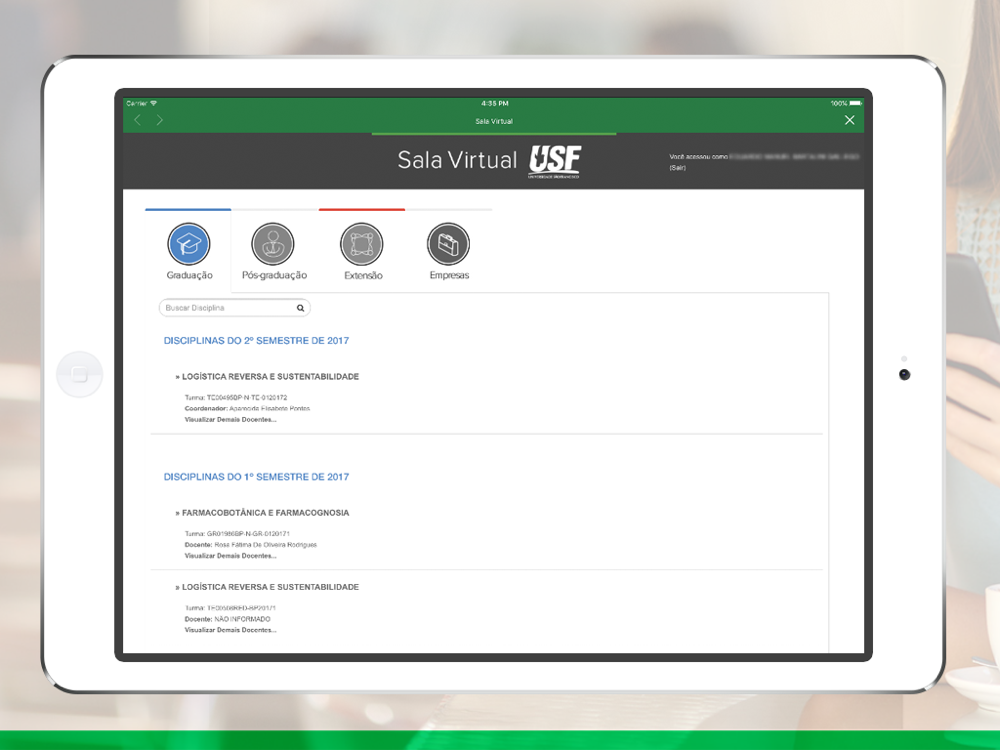Click Disciplinas do 2º Semestre de 2017 heading

pos(256,341)
